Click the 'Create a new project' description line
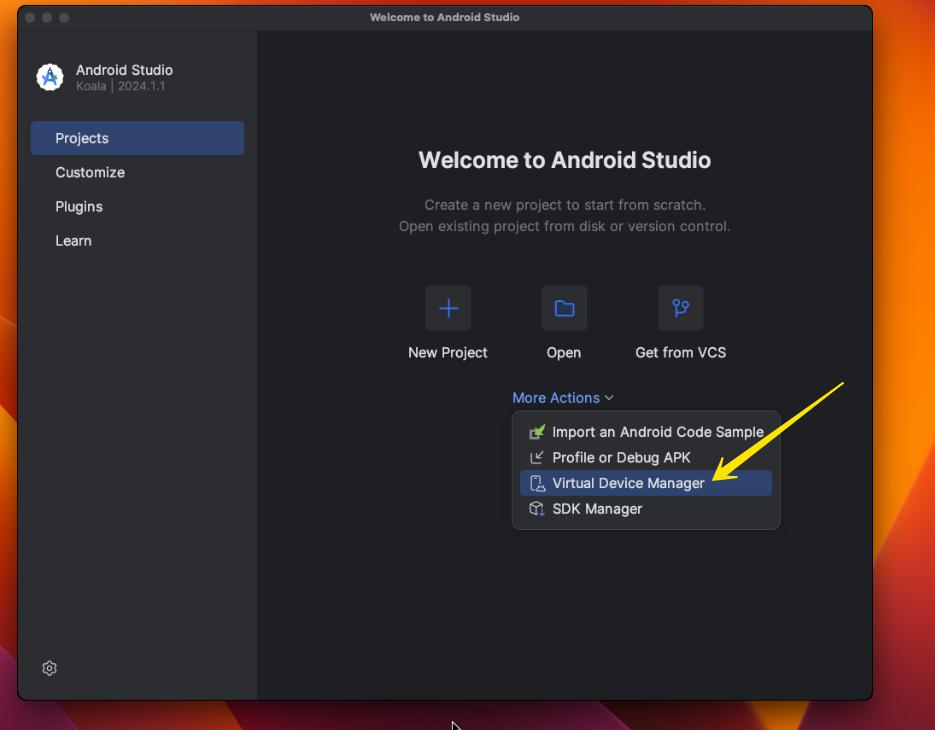This screenshot has width=935, height=730. (x=565, y=205)
